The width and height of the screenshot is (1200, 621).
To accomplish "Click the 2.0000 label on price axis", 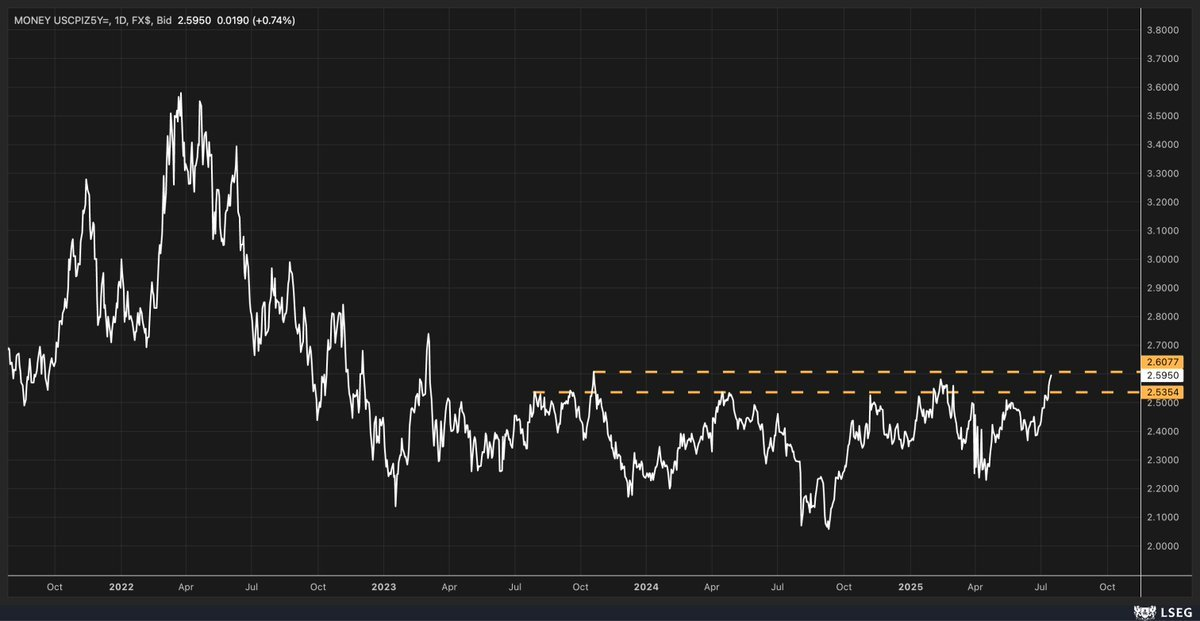I will click(1160, 546).
